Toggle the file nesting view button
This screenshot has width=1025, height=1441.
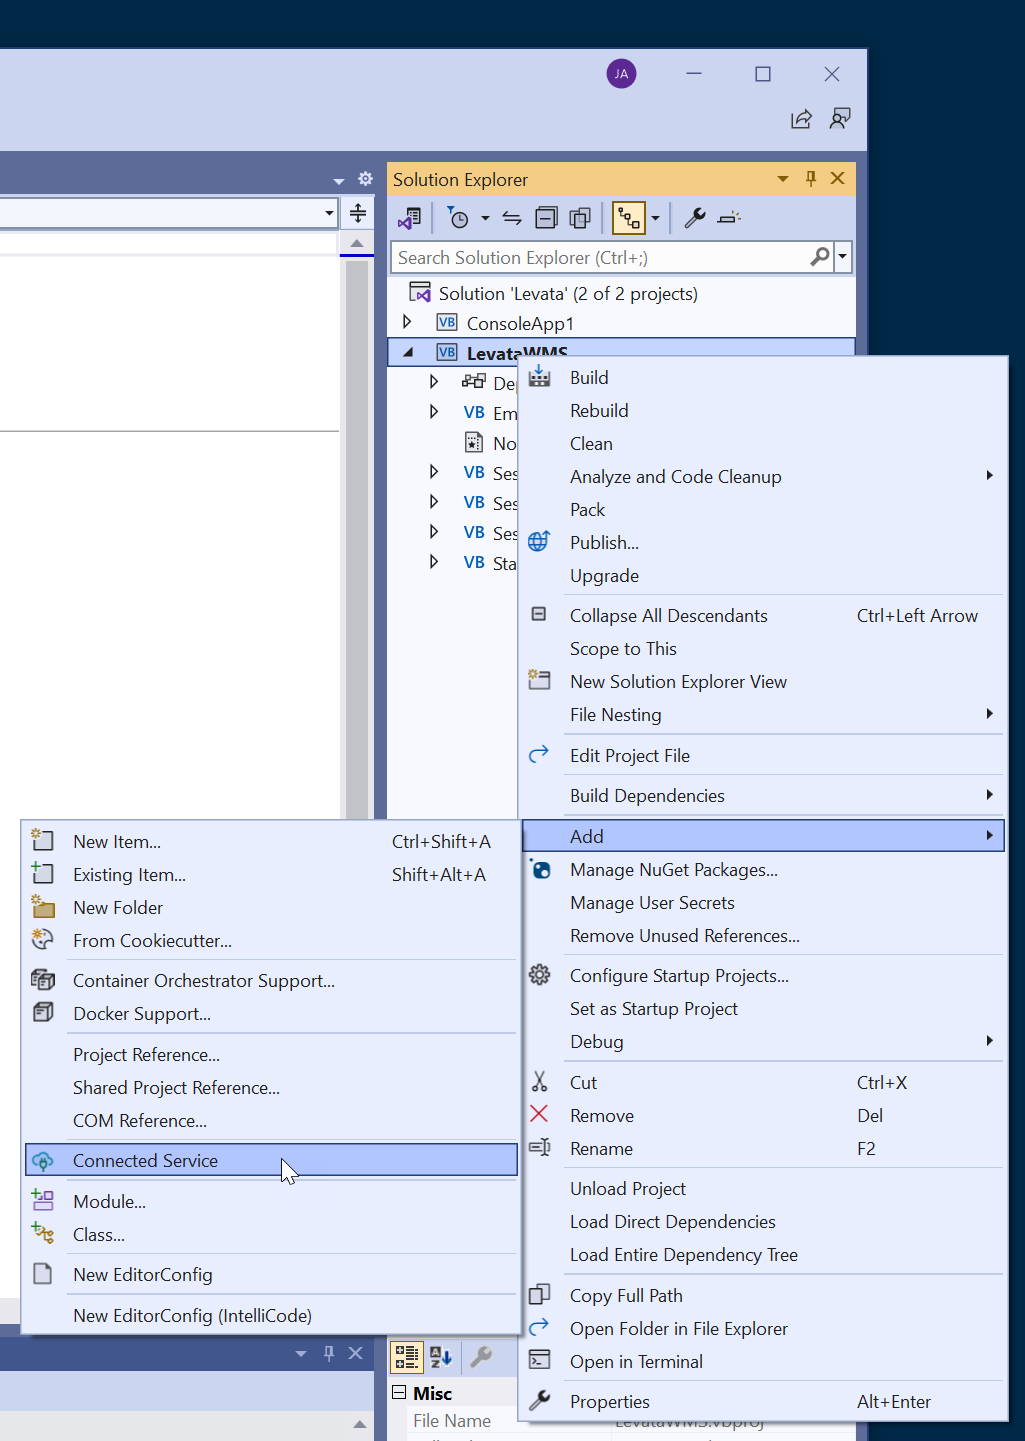click(x=629, y=218)
